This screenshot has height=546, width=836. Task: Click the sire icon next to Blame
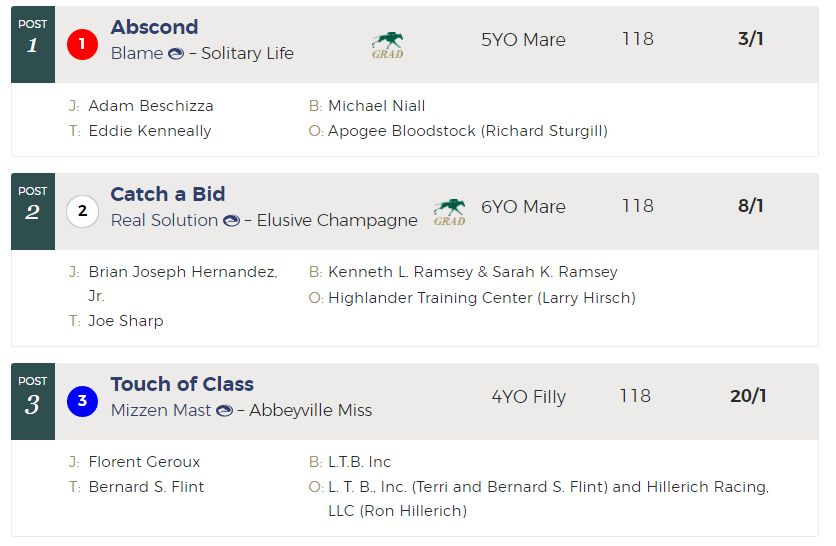[176, 53]
